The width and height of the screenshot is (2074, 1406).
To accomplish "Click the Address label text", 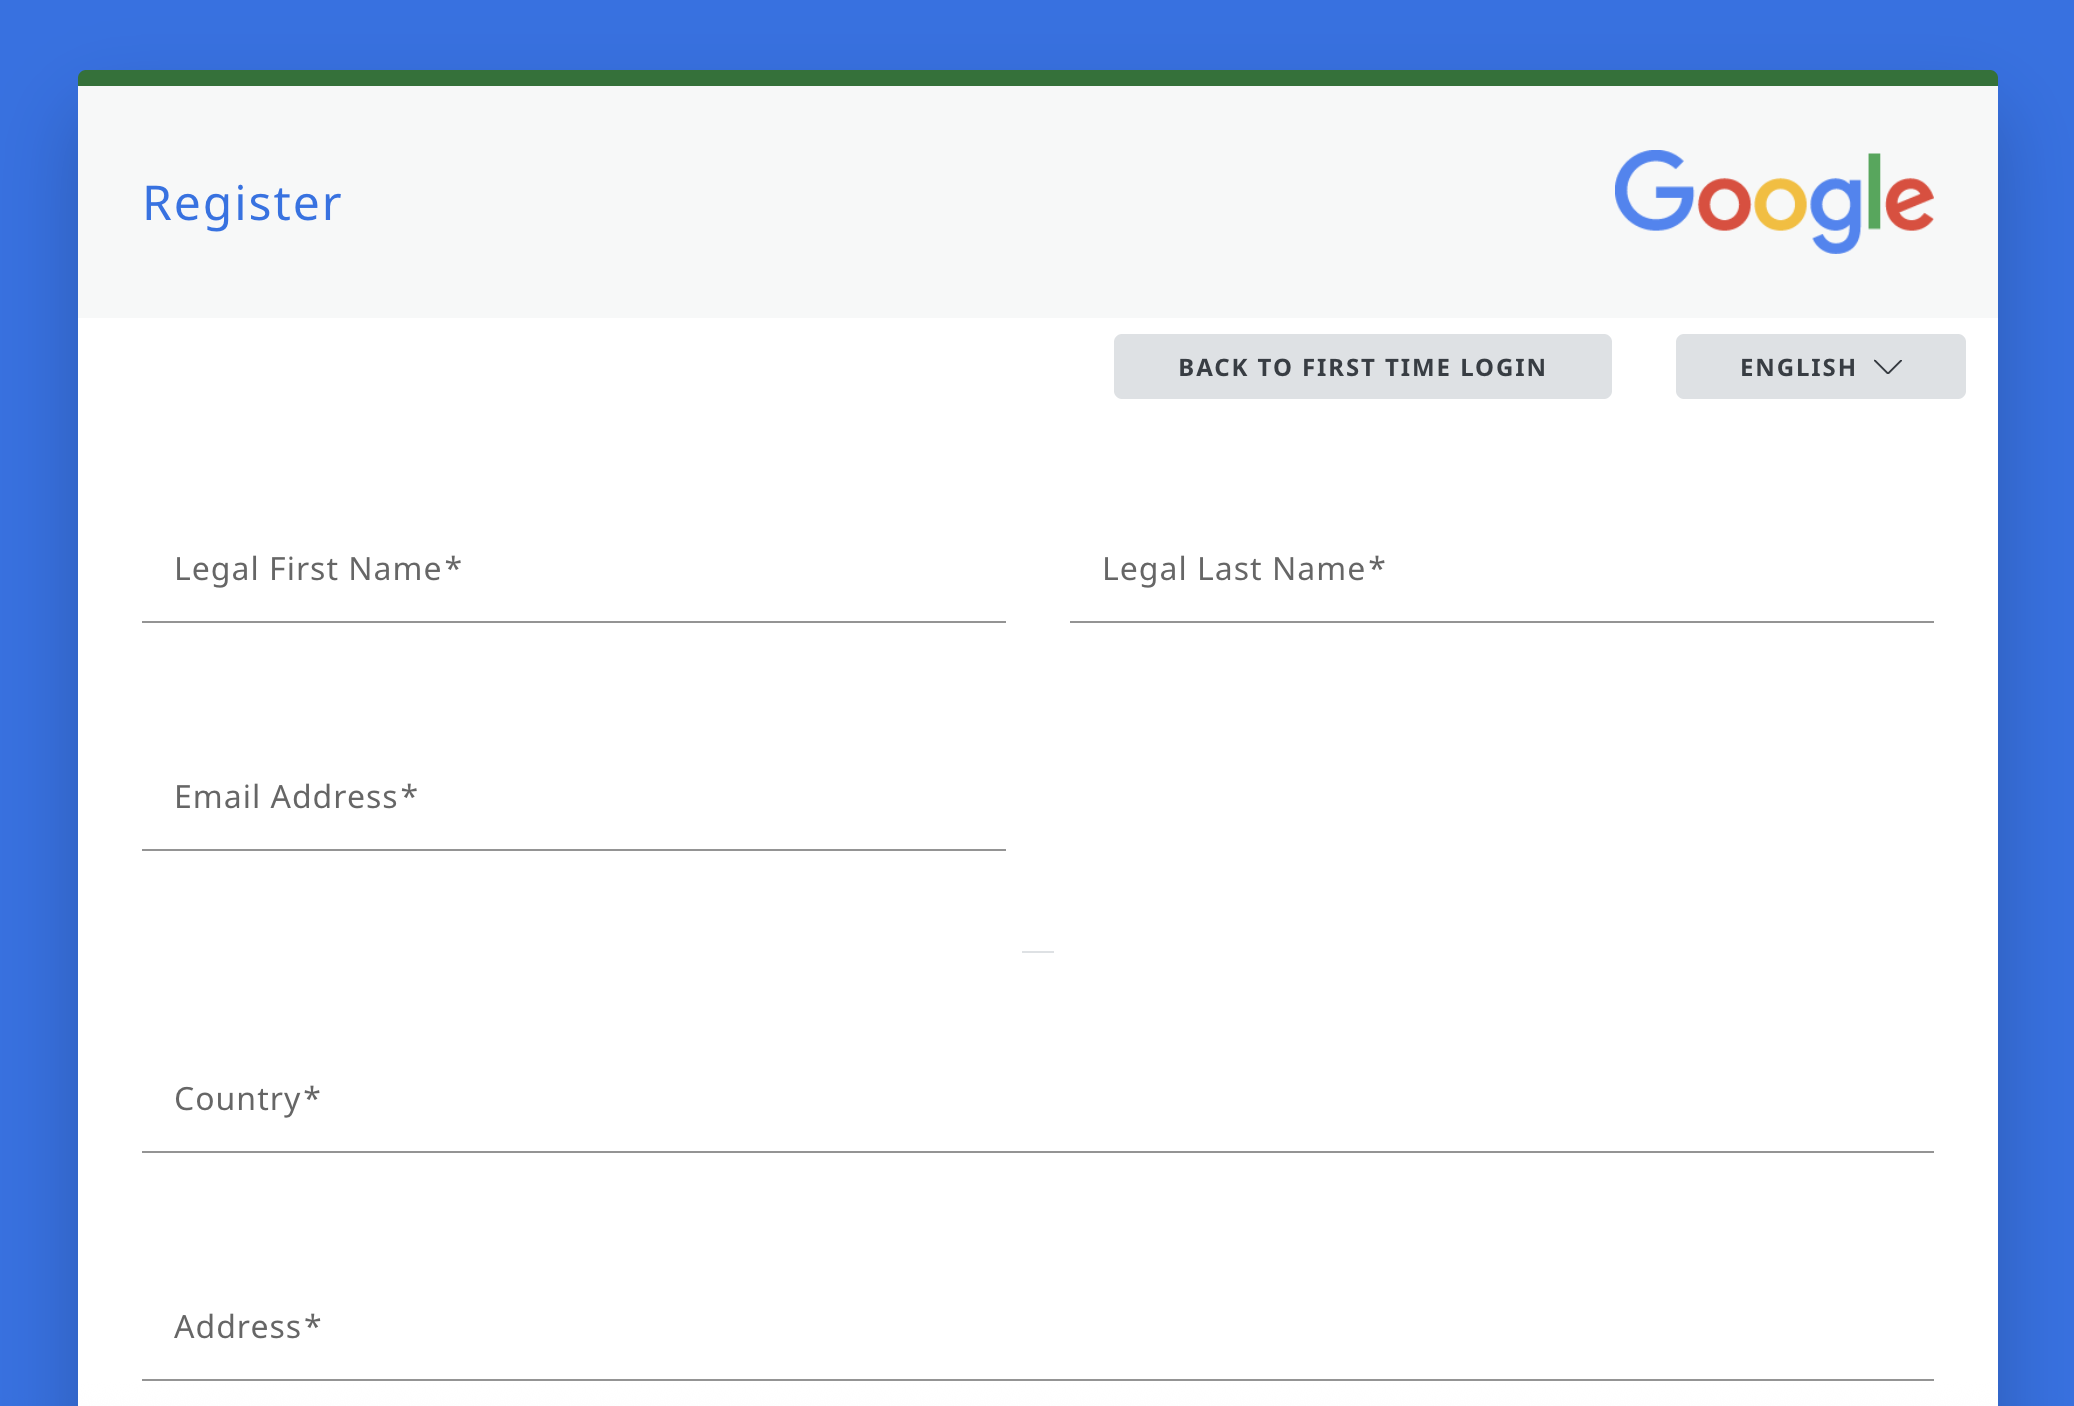I will point(247,1327).
